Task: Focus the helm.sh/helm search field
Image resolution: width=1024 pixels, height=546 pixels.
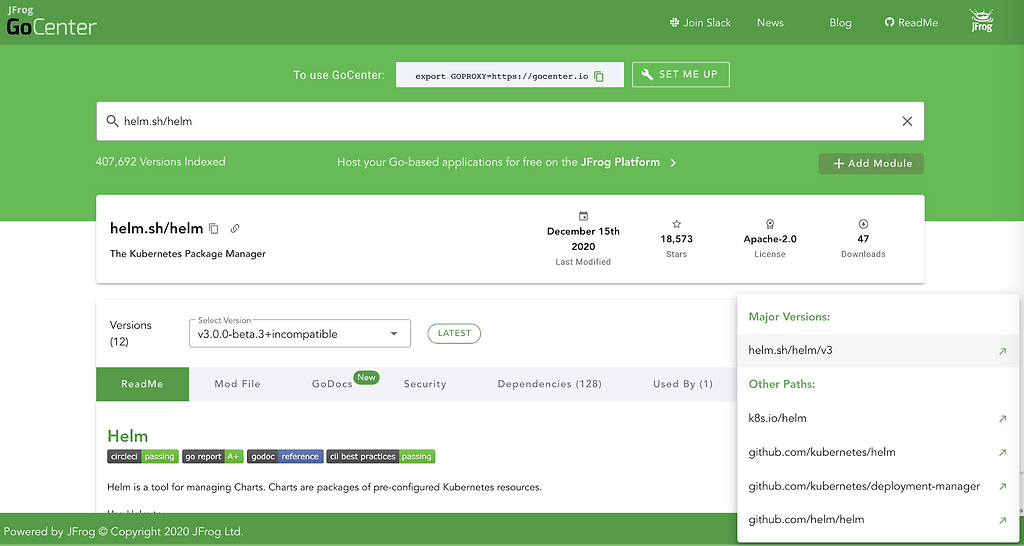Action: [510, 121]
